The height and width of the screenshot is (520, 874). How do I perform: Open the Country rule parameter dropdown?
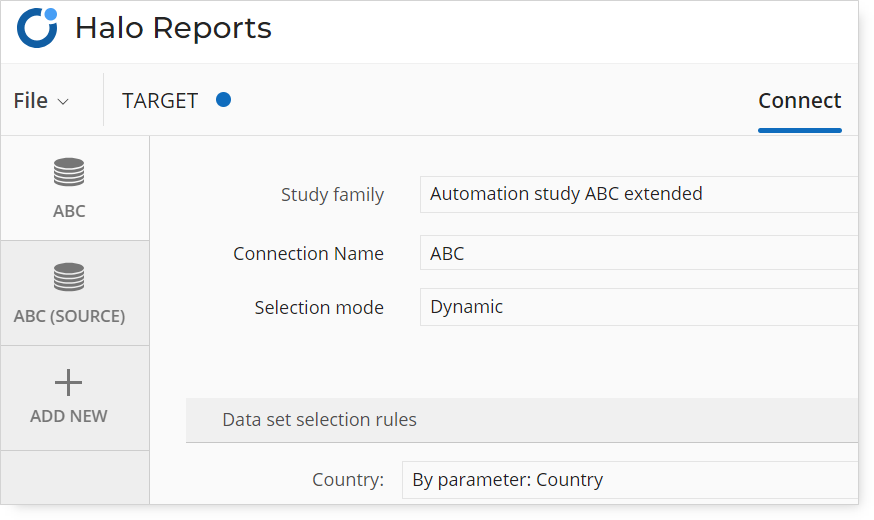(x=630, y=480)
